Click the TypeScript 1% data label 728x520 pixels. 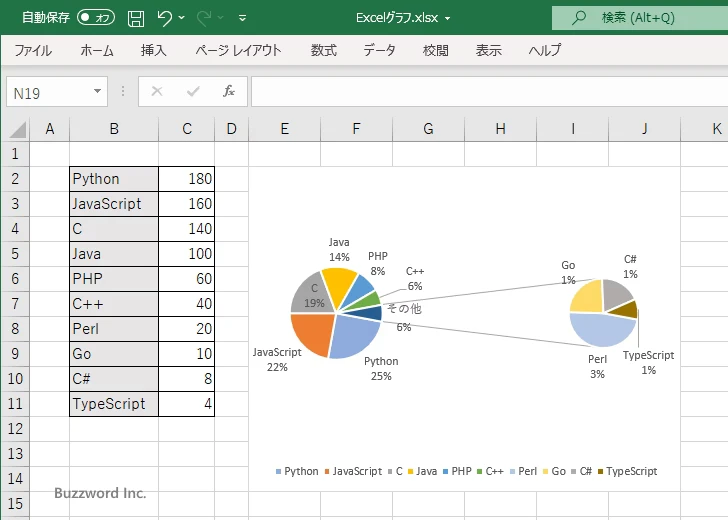click(648, 363)
